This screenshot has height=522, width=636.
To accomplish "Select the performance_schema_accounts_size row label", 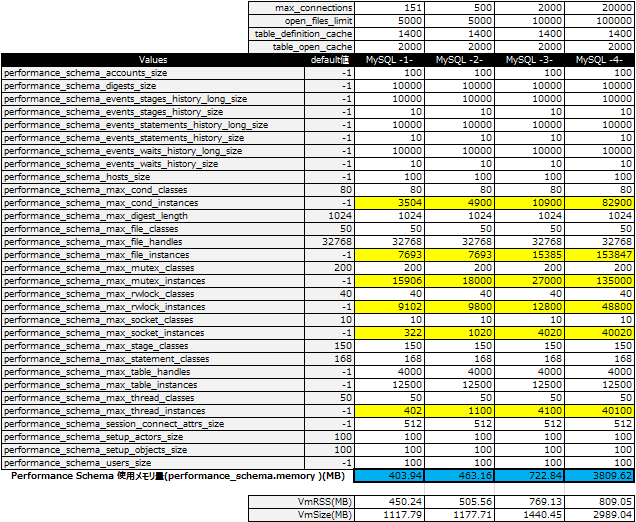I will [153, 73].
